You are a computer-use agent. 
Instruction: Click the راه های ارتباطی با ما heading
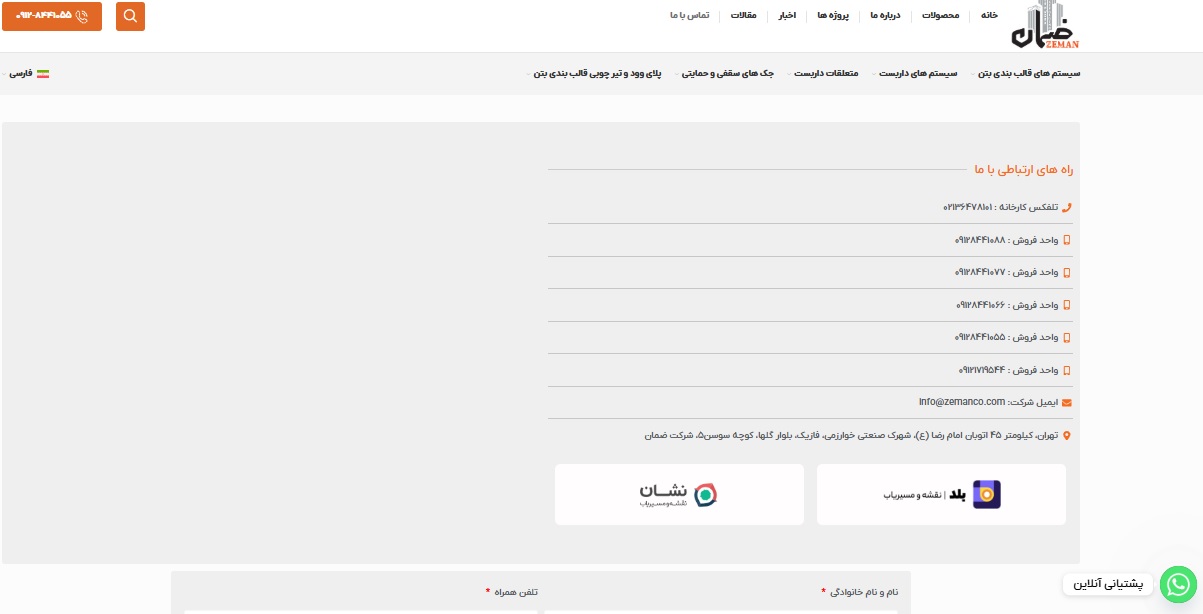pyautogui.click(x=1024, y=170)
